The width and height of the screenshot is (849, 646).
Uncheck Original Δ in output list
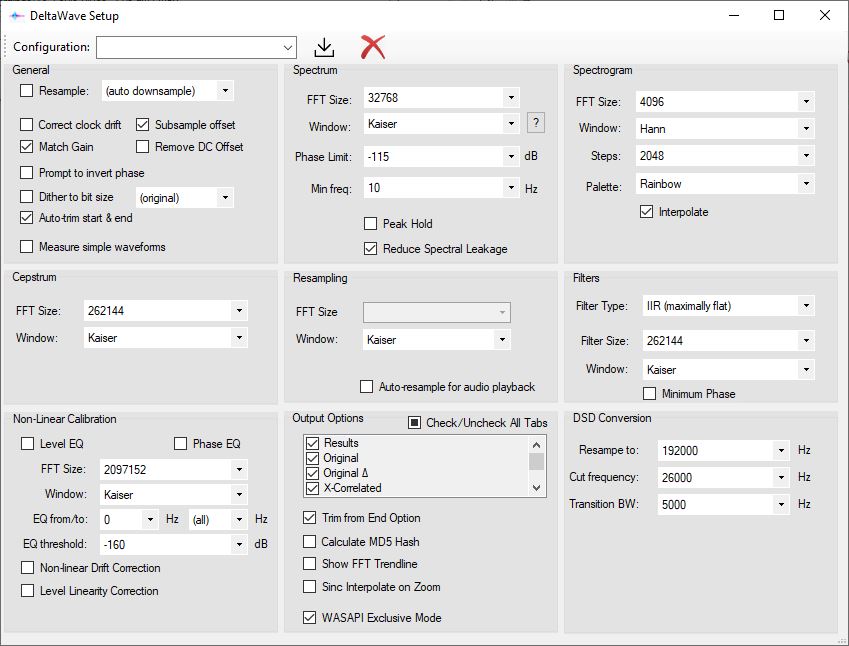pos(312,473)
